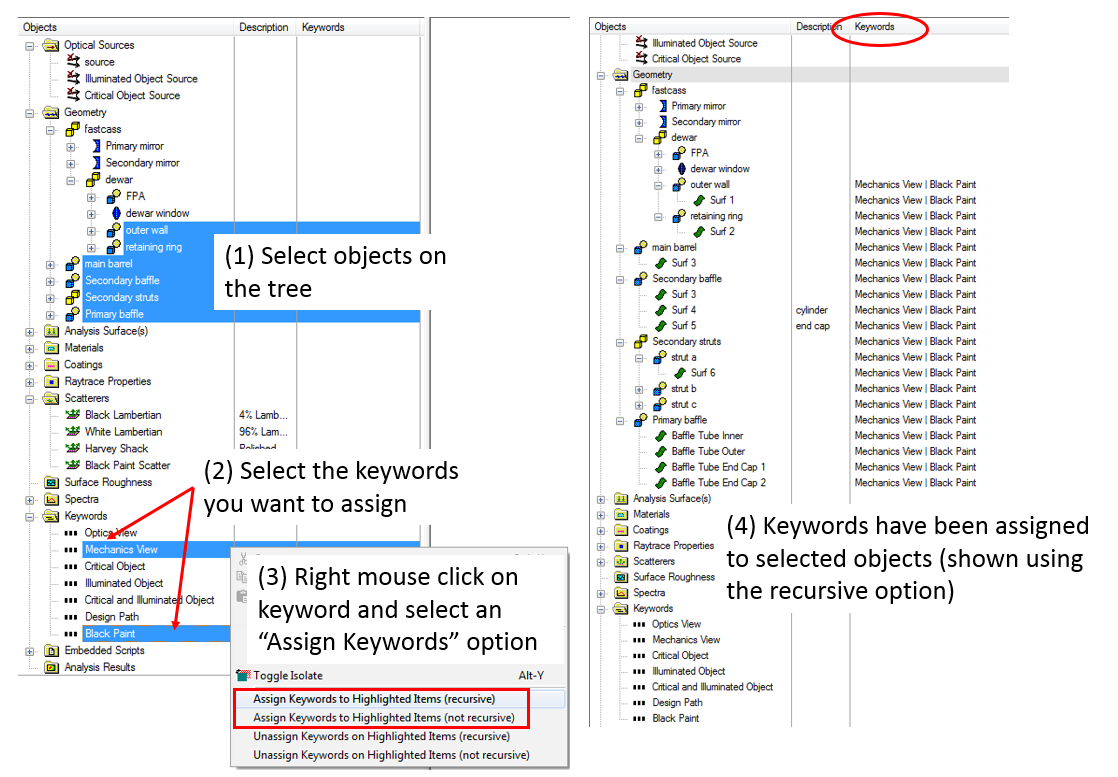Click the dewar window lens icon in left tree
This screenshot has width=1118, height=777.
(115, 213)
